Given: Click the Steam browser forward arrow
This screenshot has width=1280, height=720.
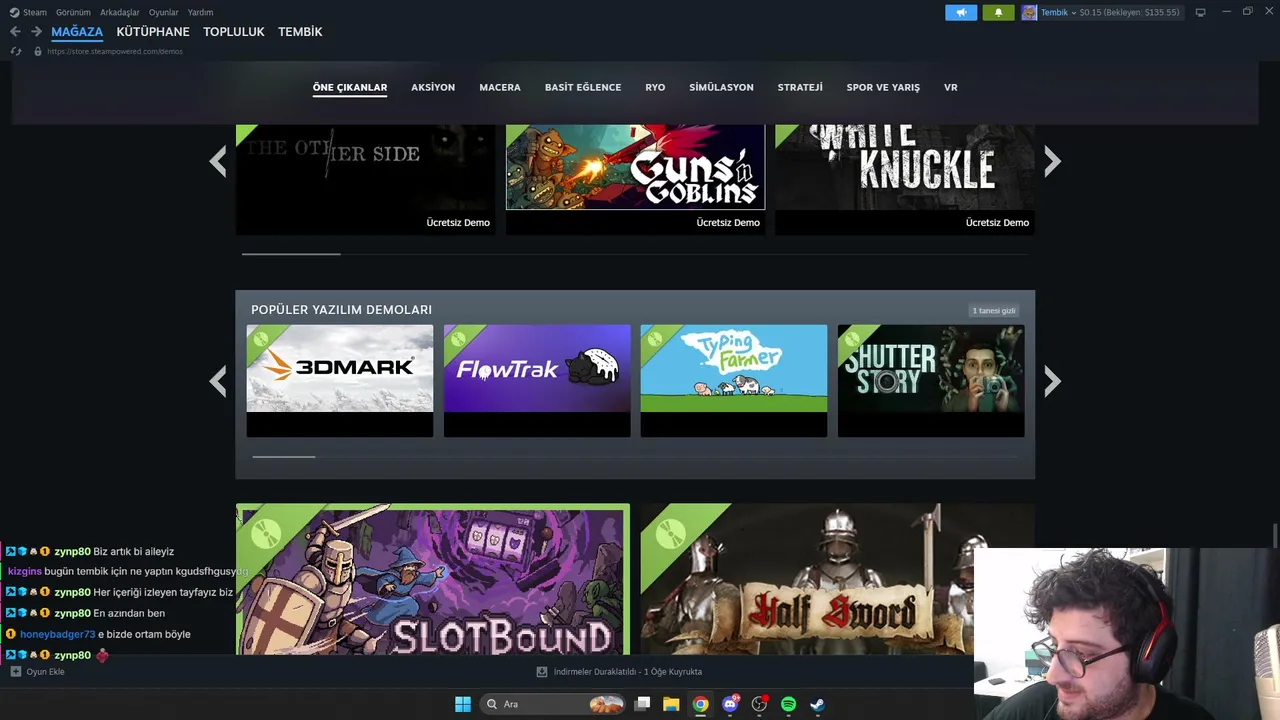Looking at the screenshot, I should (x=36, y=32).
